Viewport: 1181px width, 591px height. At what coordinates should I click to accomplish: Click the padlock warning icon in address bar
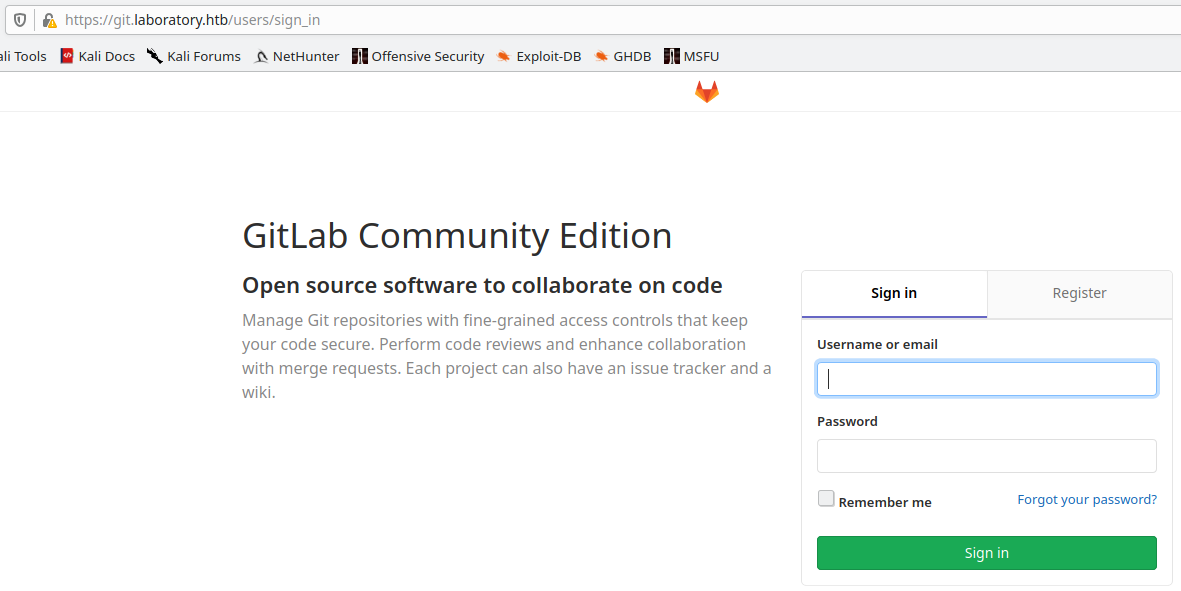(48, 19)
